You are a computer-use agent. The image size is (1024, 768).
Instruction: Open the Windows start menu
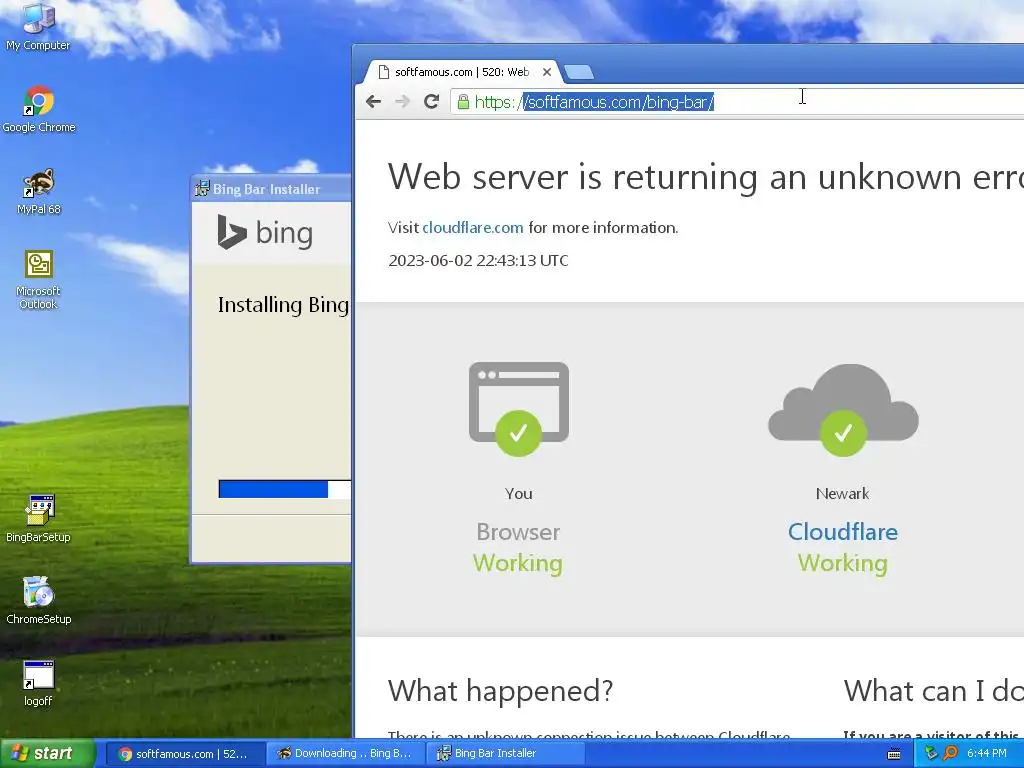pyautogui.click(x=47, y=753)
